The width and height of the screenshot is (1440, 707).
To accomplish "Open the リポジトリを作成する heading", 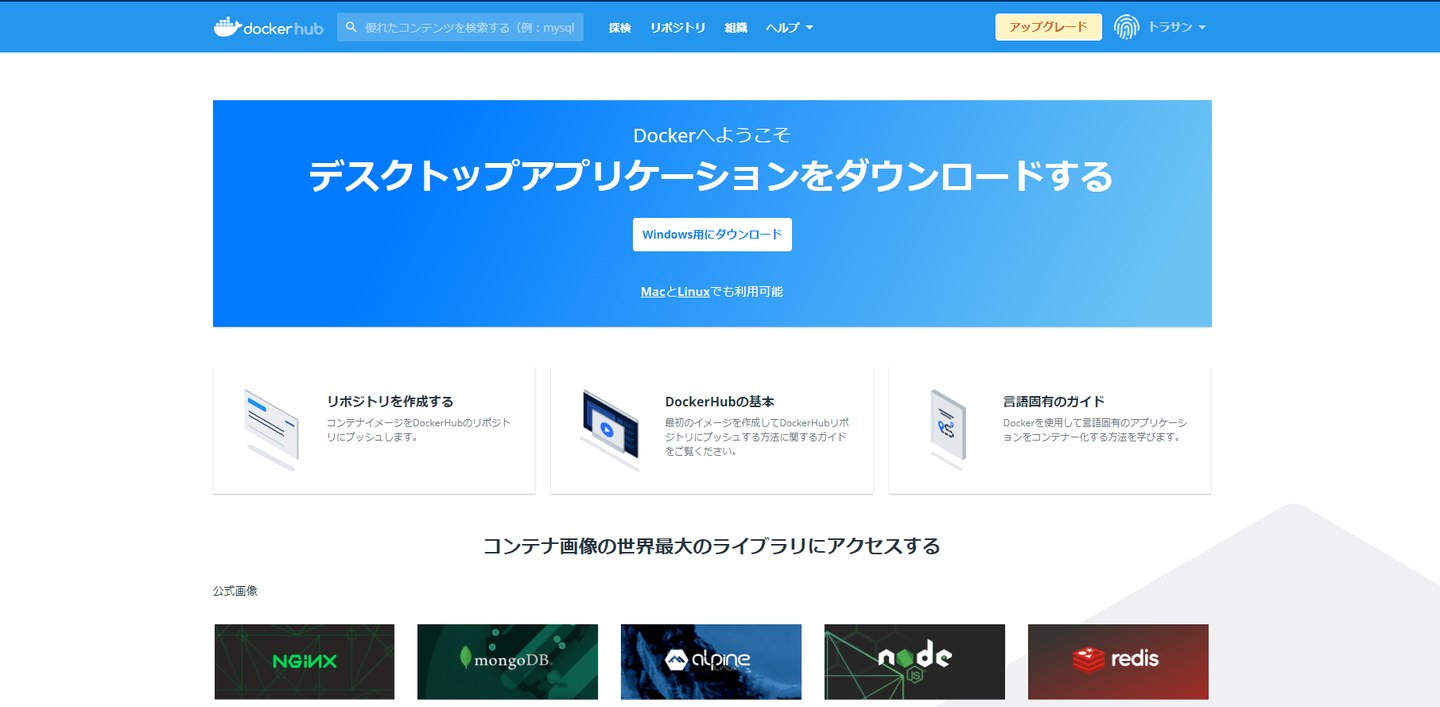I will coord(390,401).
